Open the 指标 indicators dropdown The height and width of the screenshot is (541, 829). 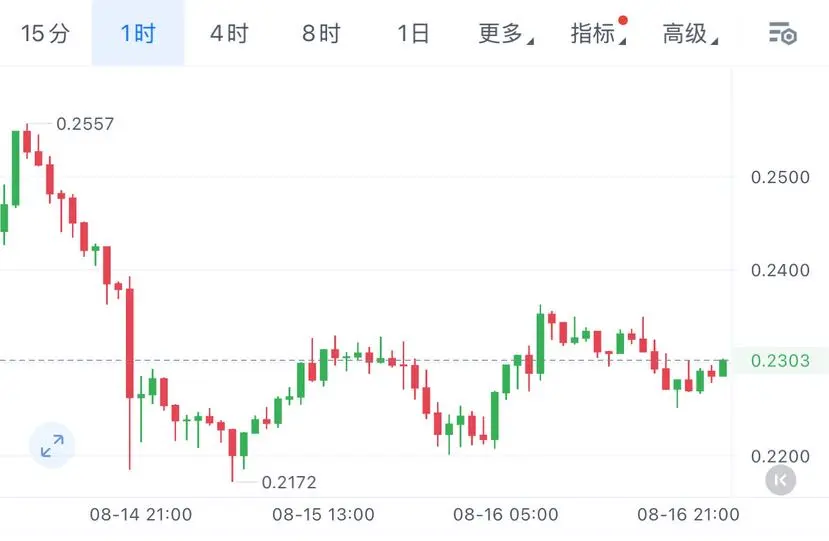[597, 33]
